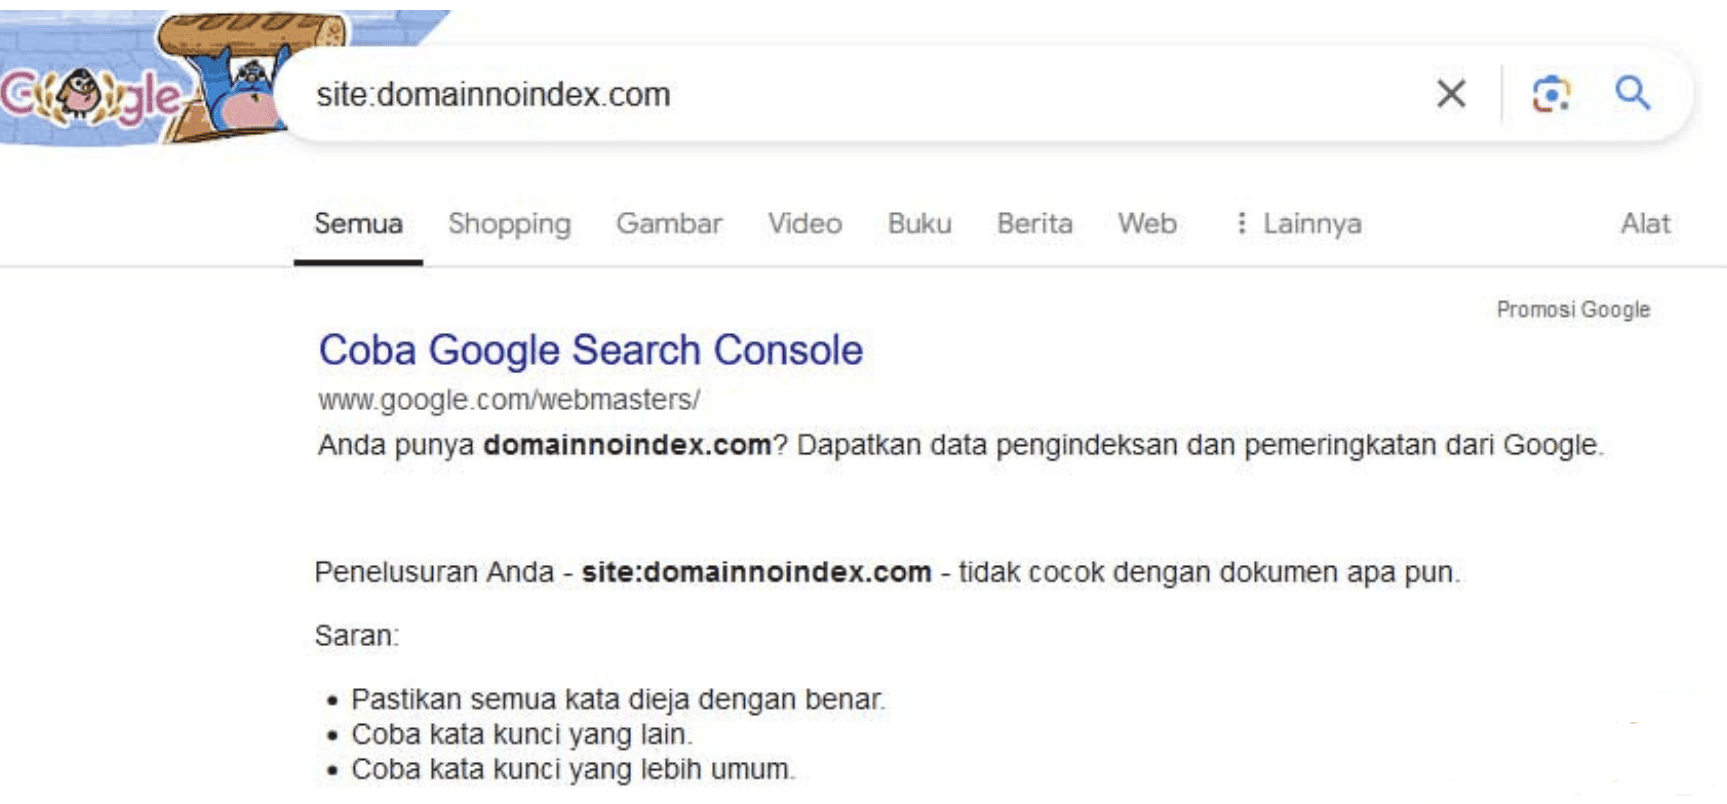This screenshot has height=804, width=1727.
Task: Click the Promosi Google label
Action: coord(1573,310)
